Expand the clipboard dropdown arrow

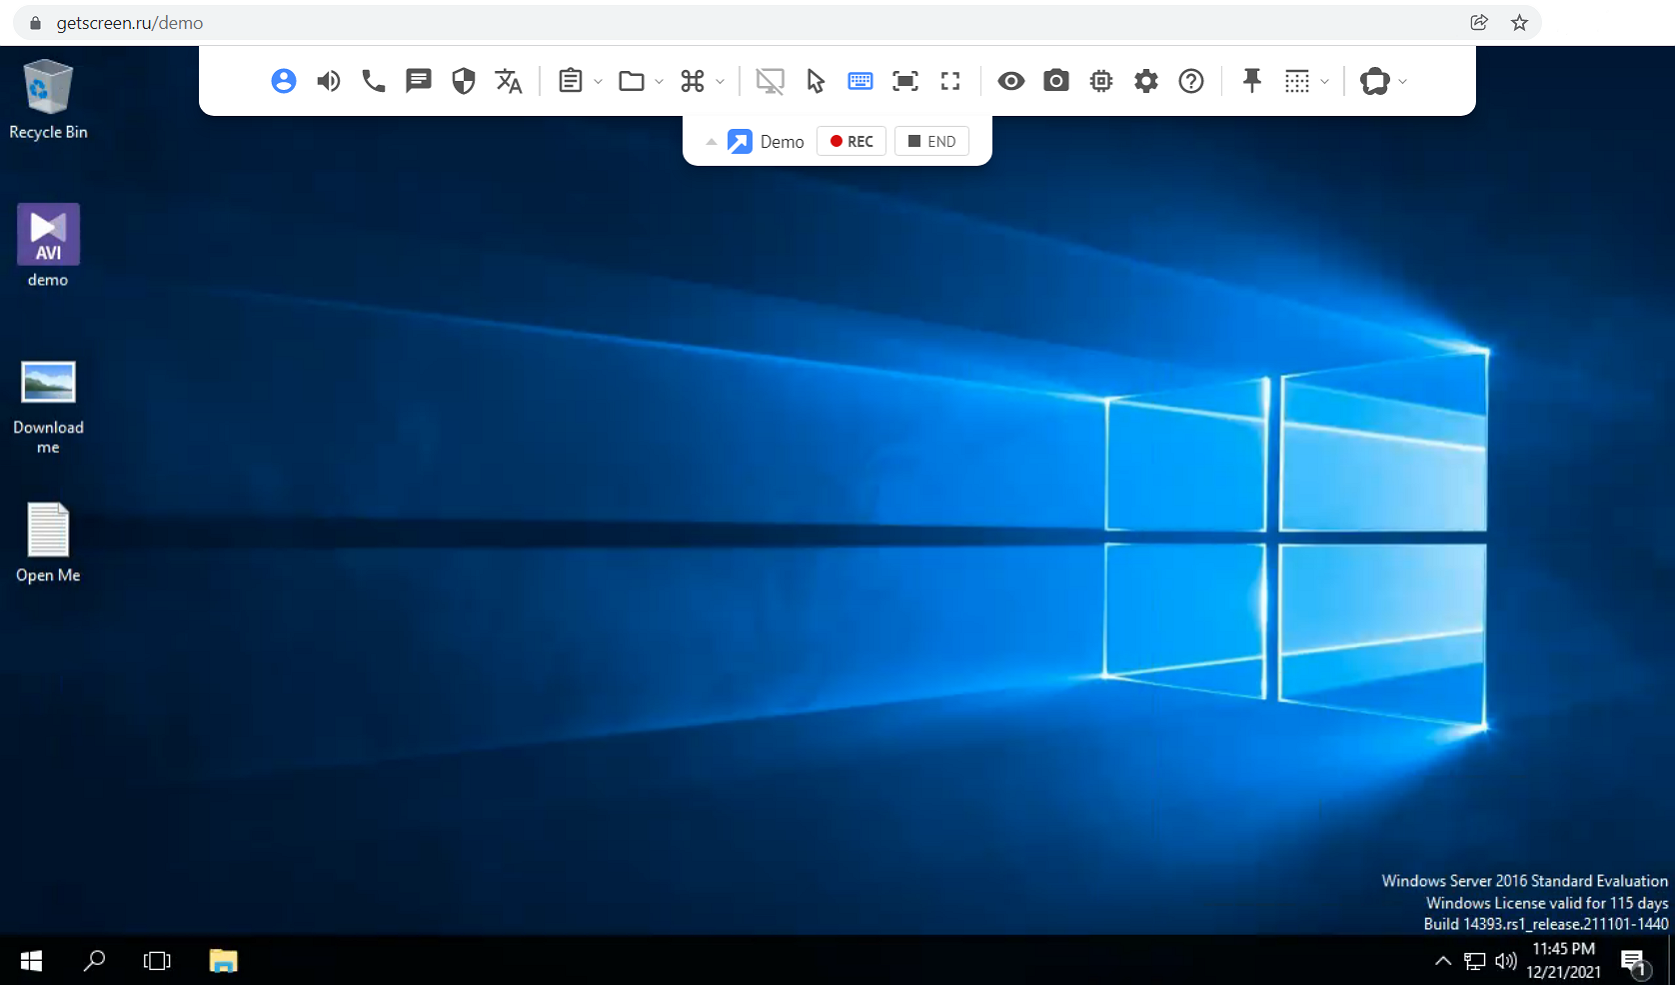[x=598, y=82]
